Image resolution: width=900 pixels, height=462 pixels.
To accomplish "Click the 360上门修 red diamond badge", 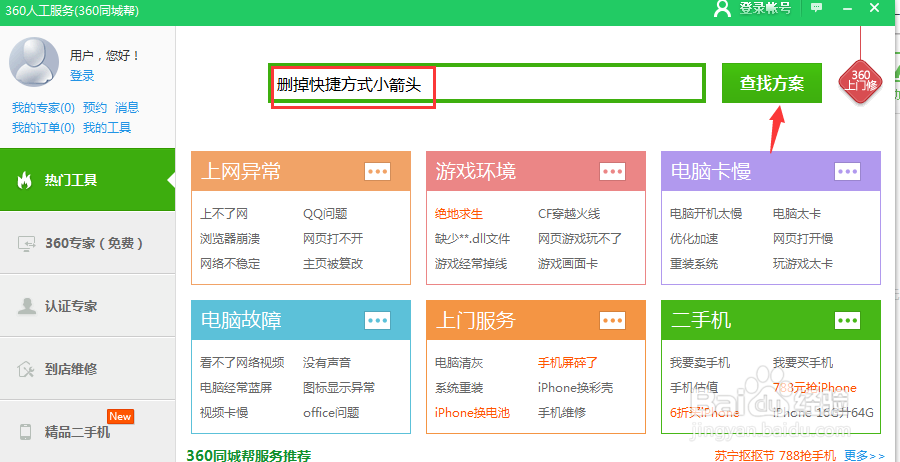I will coord(860,80).
